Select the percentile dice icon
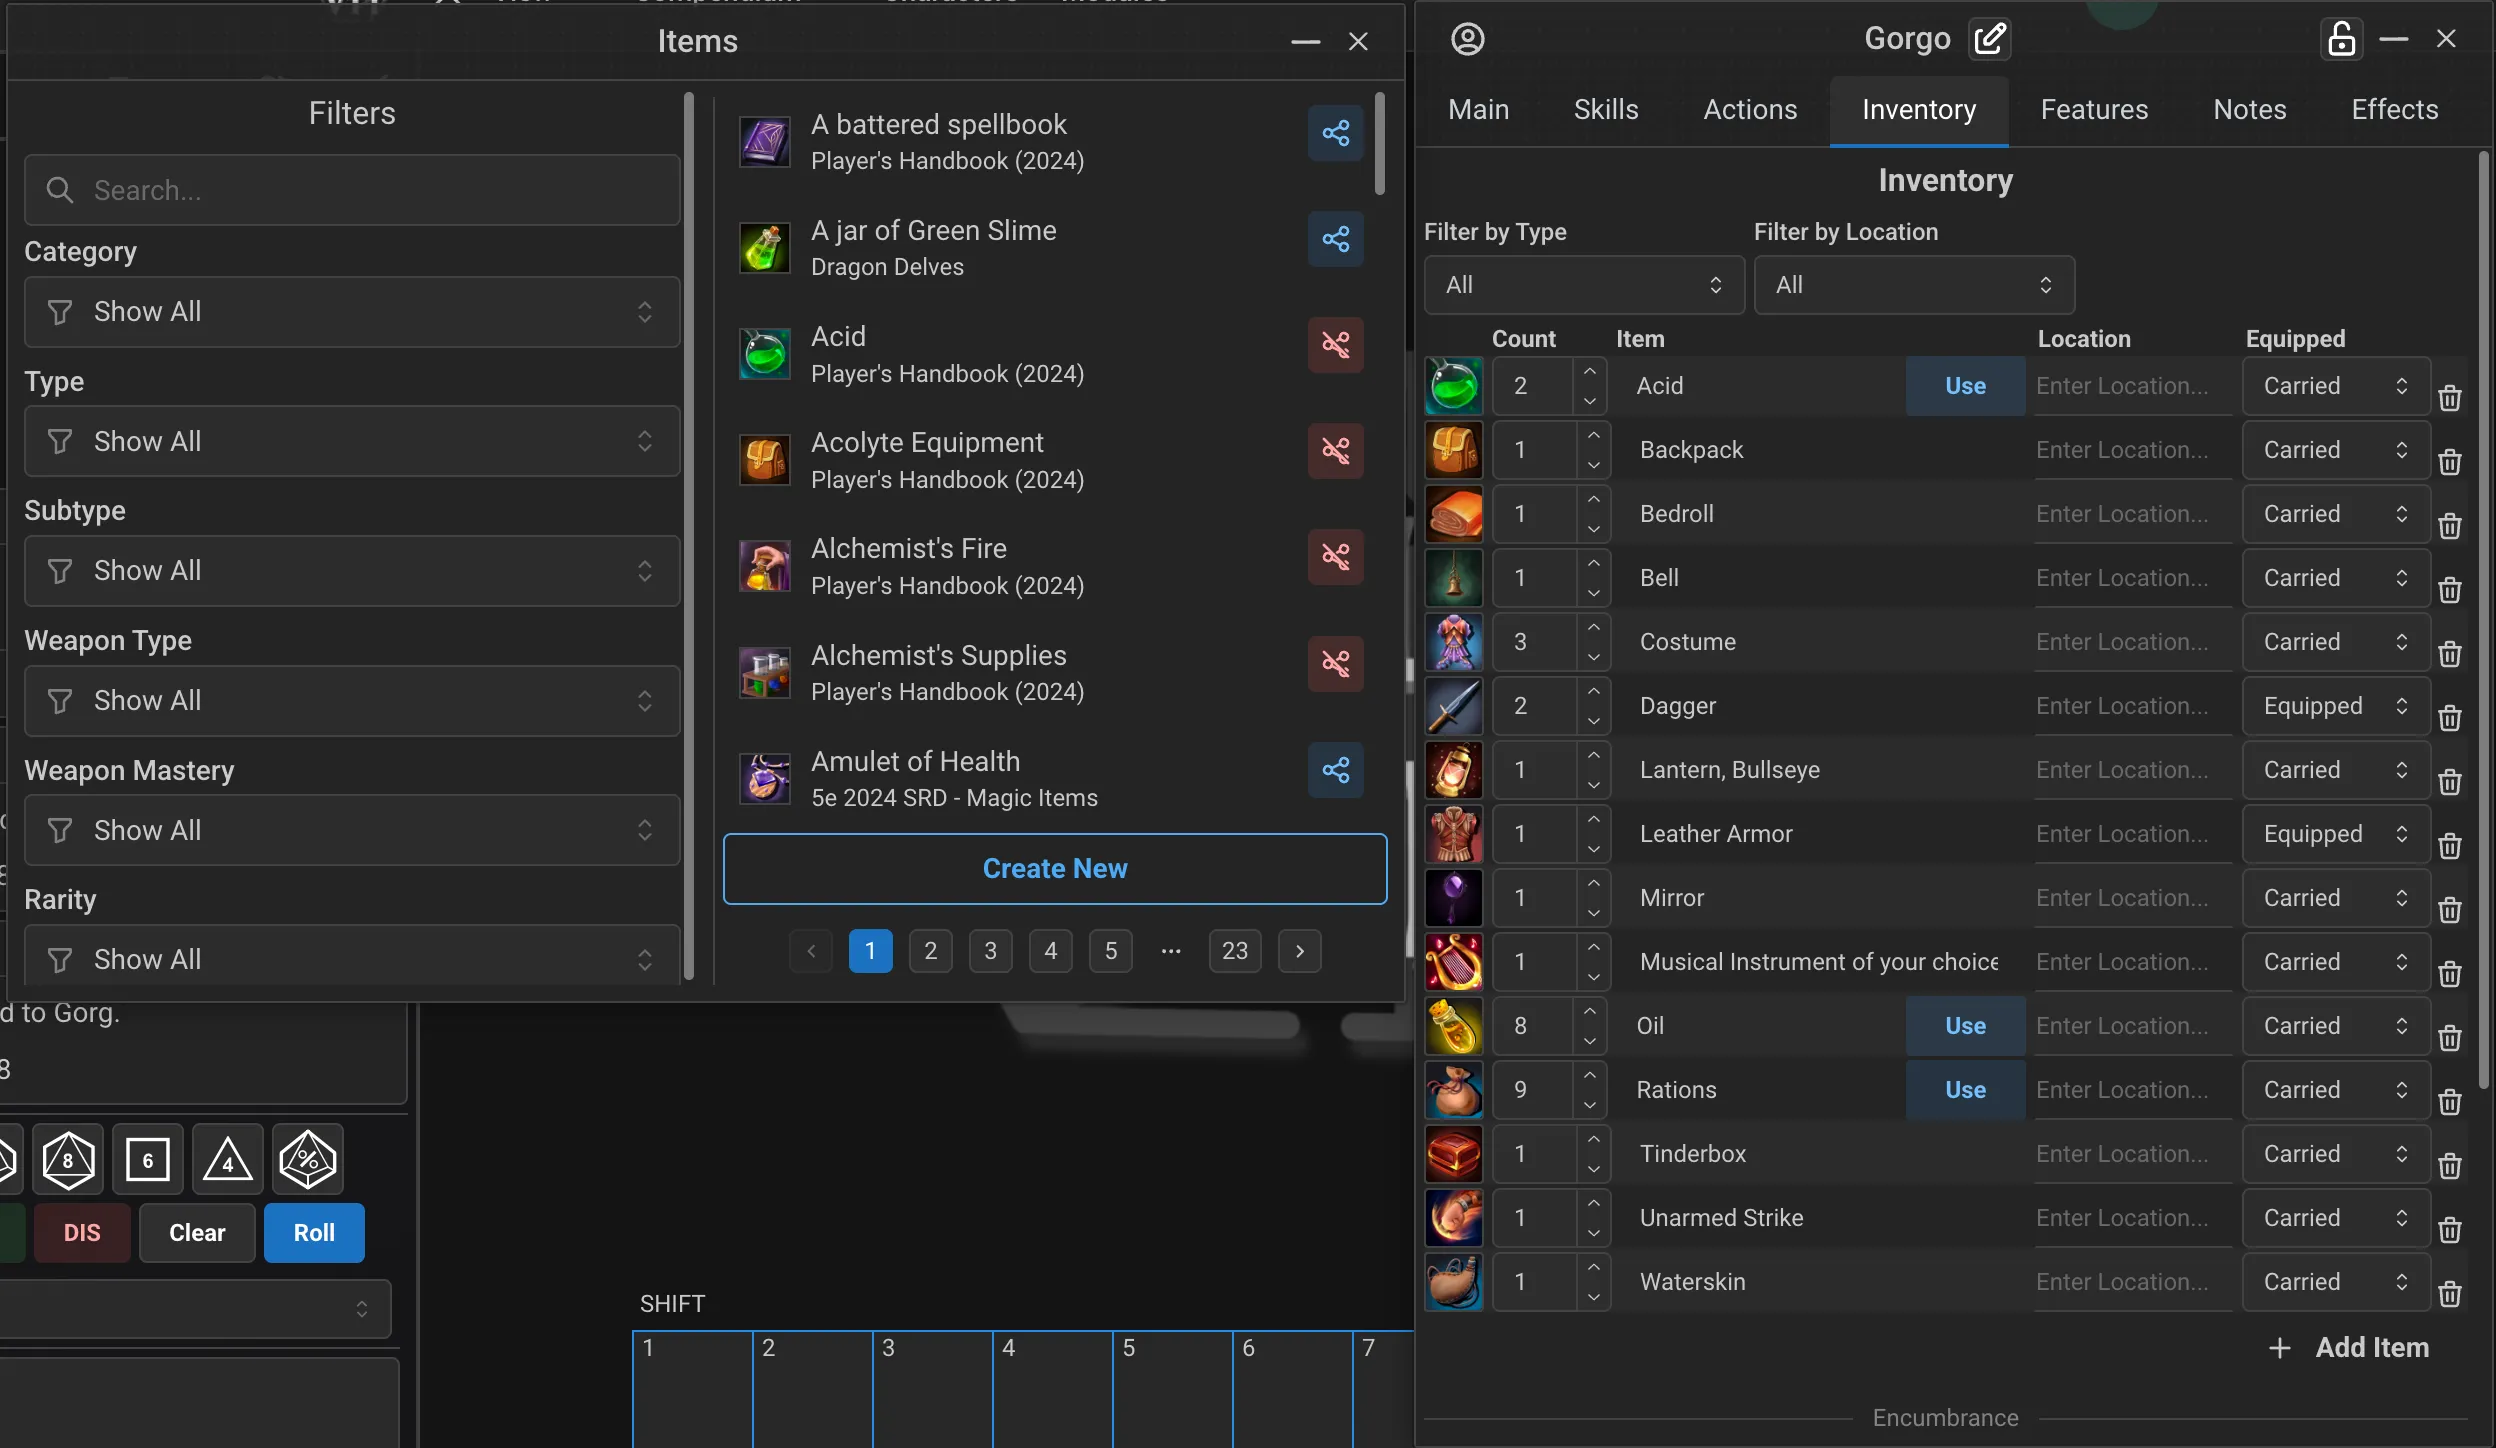2496x1448 pixels. tap(308, 1159)
